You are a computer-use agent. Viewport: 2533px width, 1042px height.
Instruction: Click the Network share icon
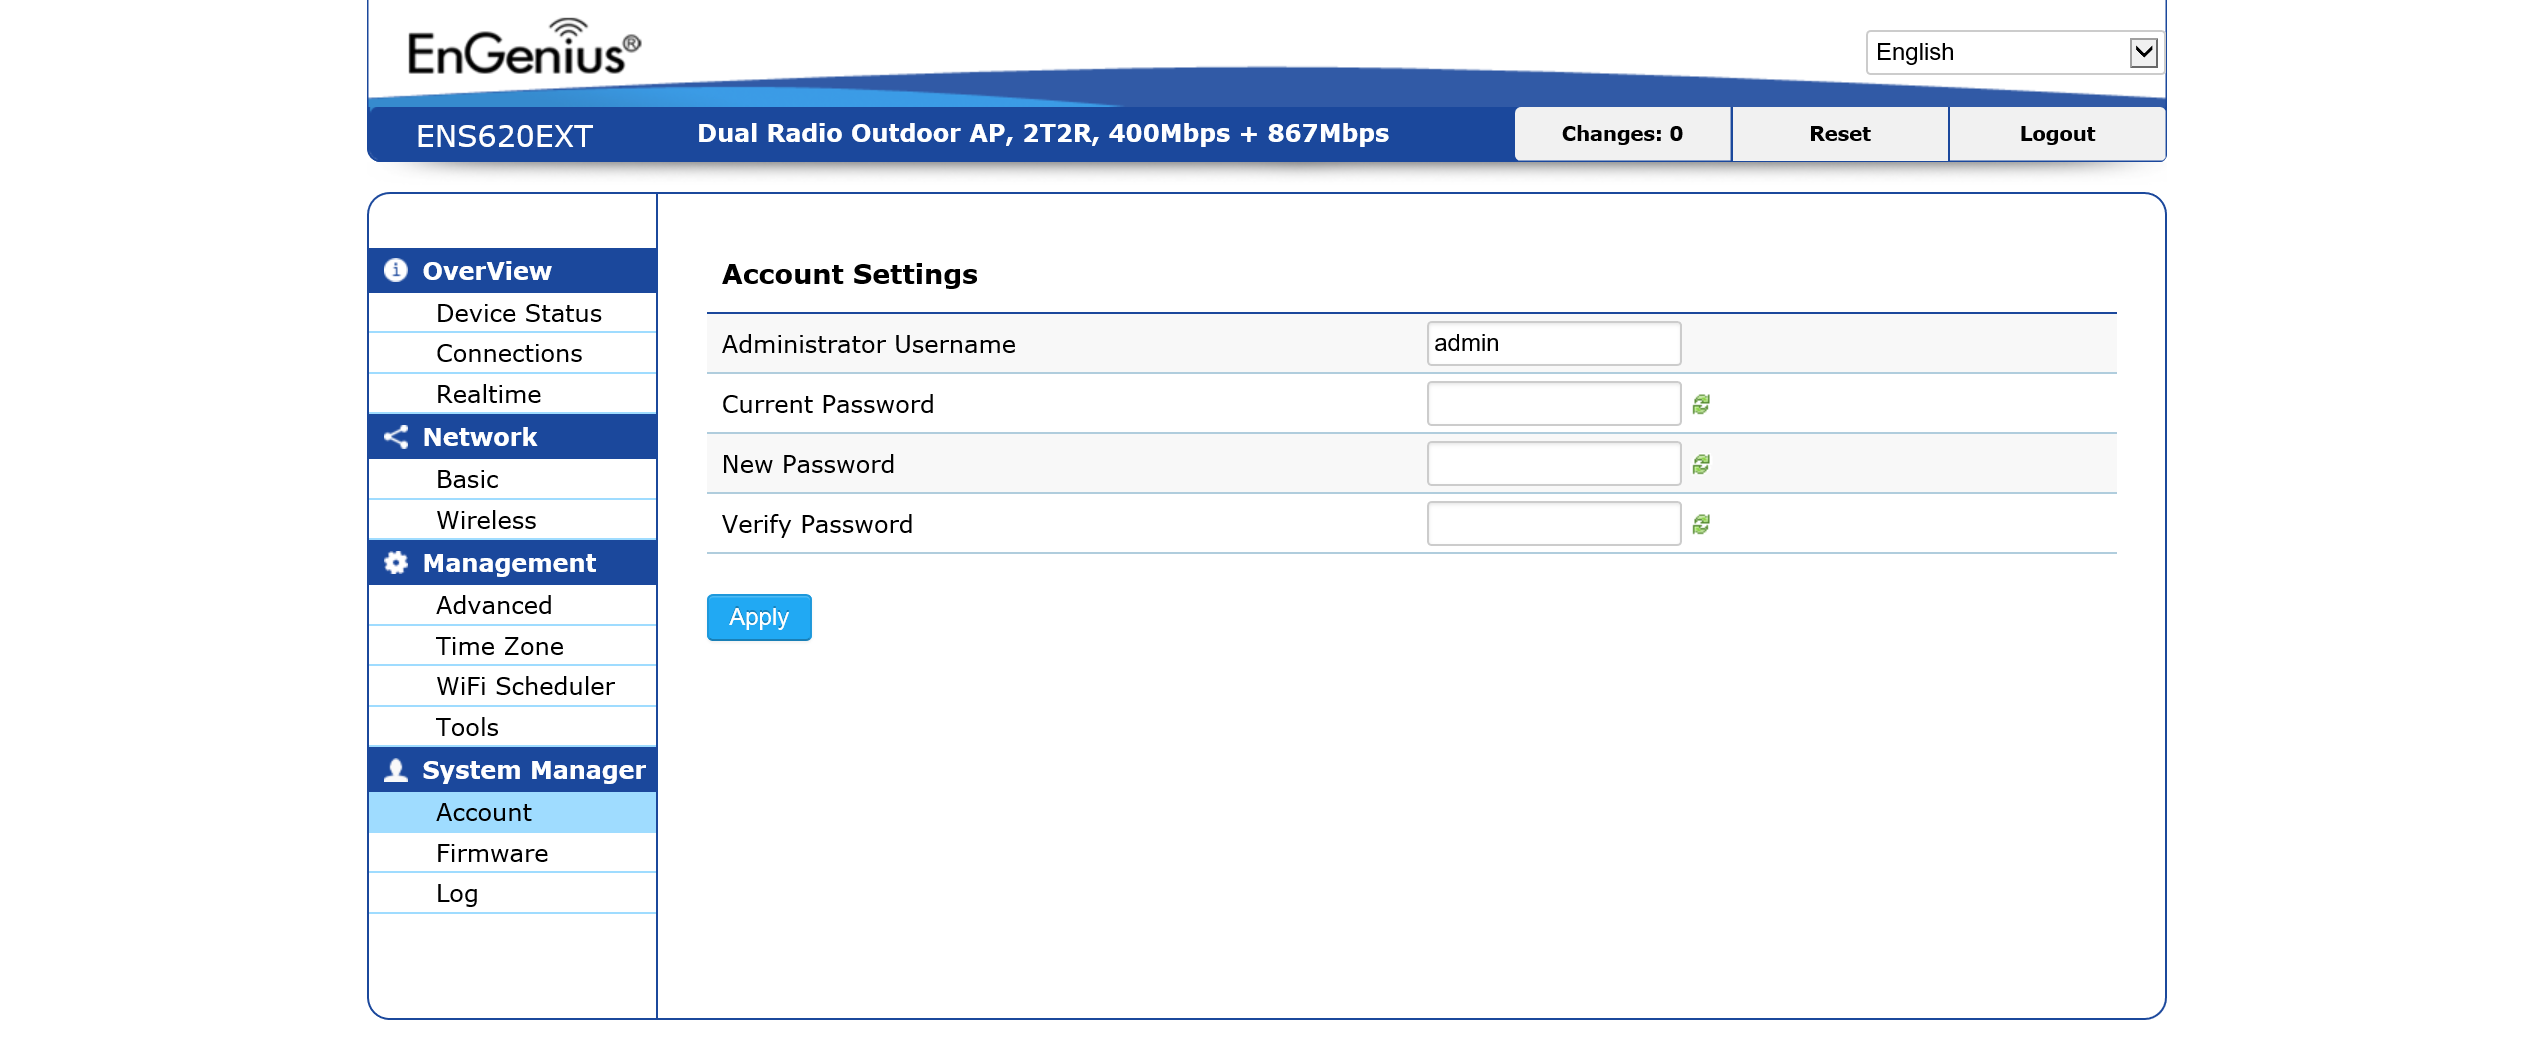(x=396, y=437)
